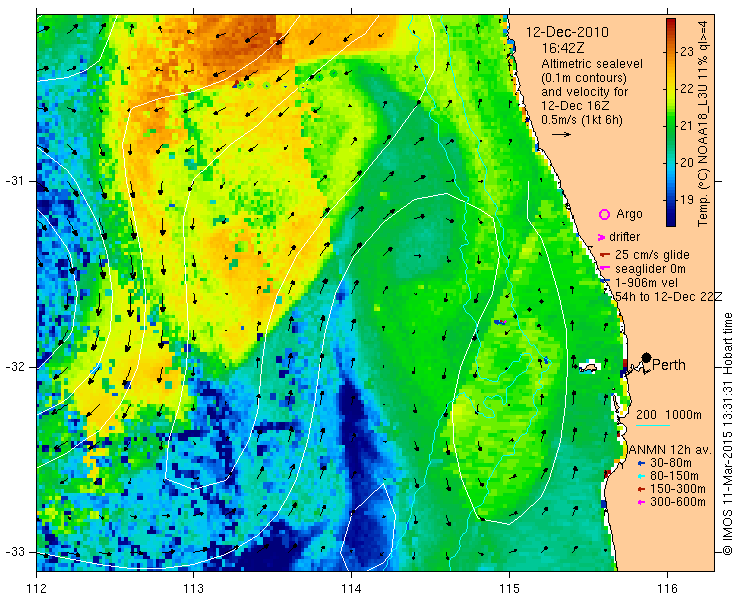Click the cyan isobath legend line under 200 1000m
The height and width of the screenshot is (600, 740).
653,426
